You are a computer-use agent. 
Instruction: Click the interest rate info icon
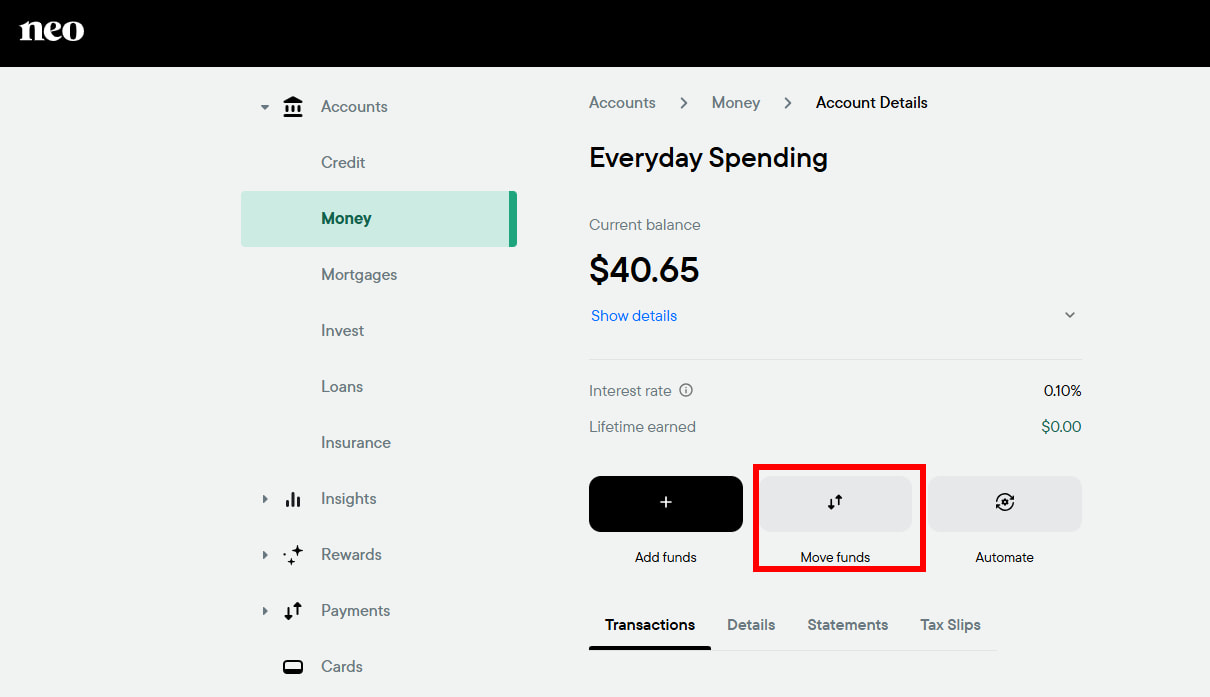pyautogui.click(x=685, y=390)
